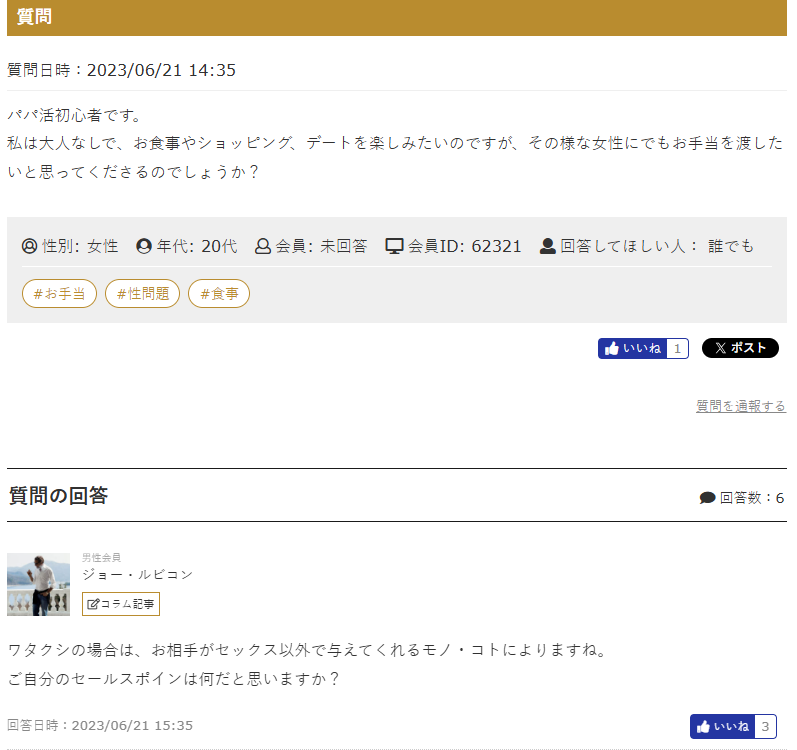Click the speech bubble icon beside 回答数
797x750 pixels.
tap(707, 498)
